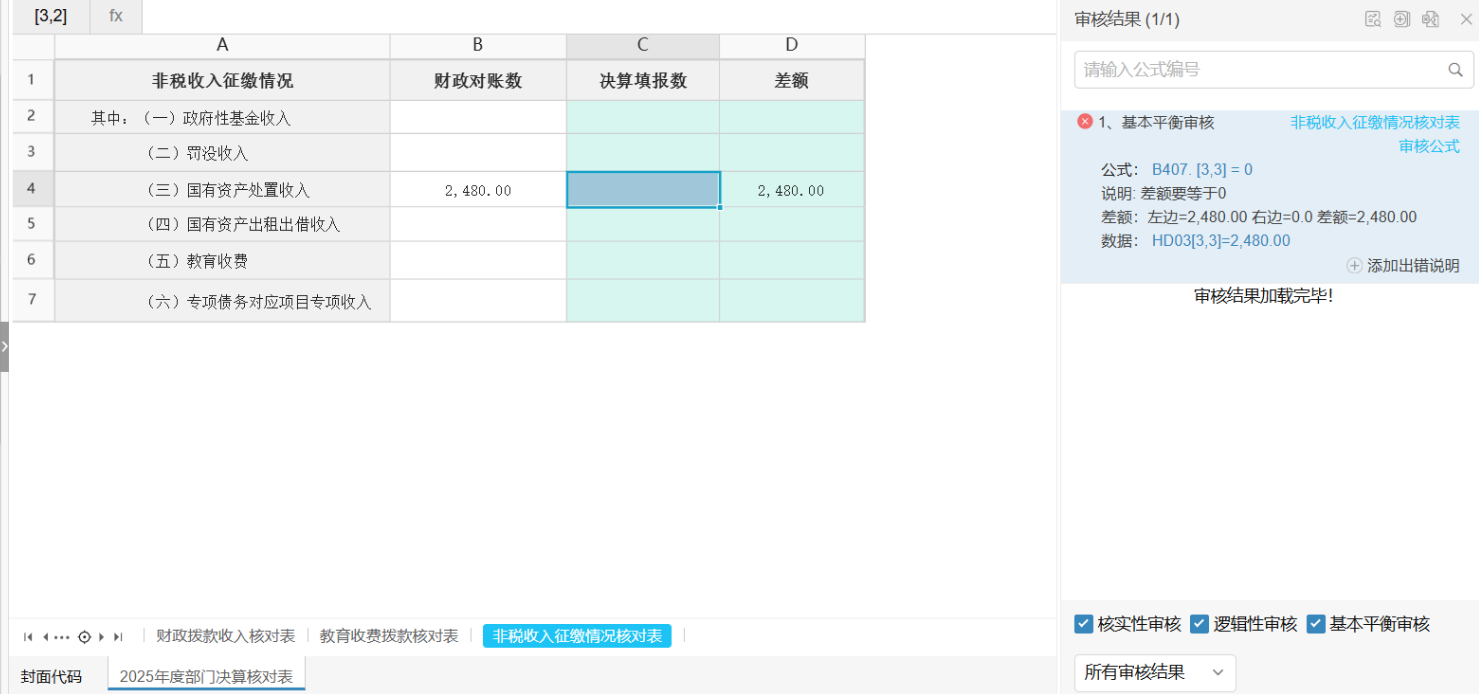Screen dimensions: 1479x694
Task: Open the 封面代码 bottom tab
Action: [x=51, y=676]
